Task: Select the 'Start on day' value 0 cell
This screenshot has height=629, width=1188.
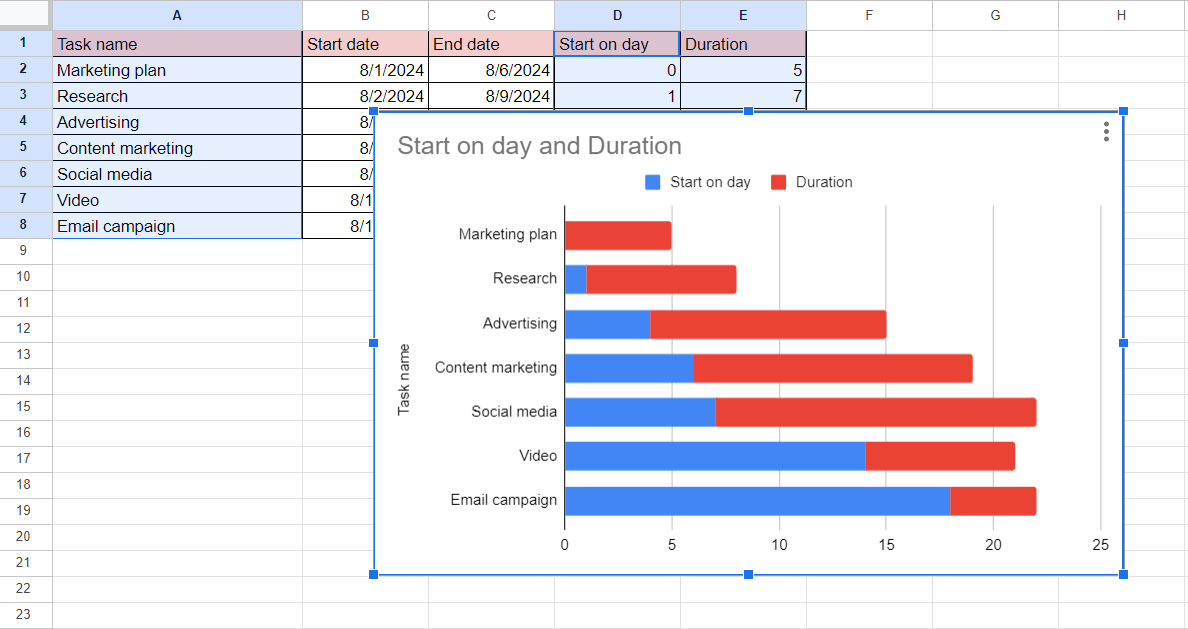Action: point(617,70)
